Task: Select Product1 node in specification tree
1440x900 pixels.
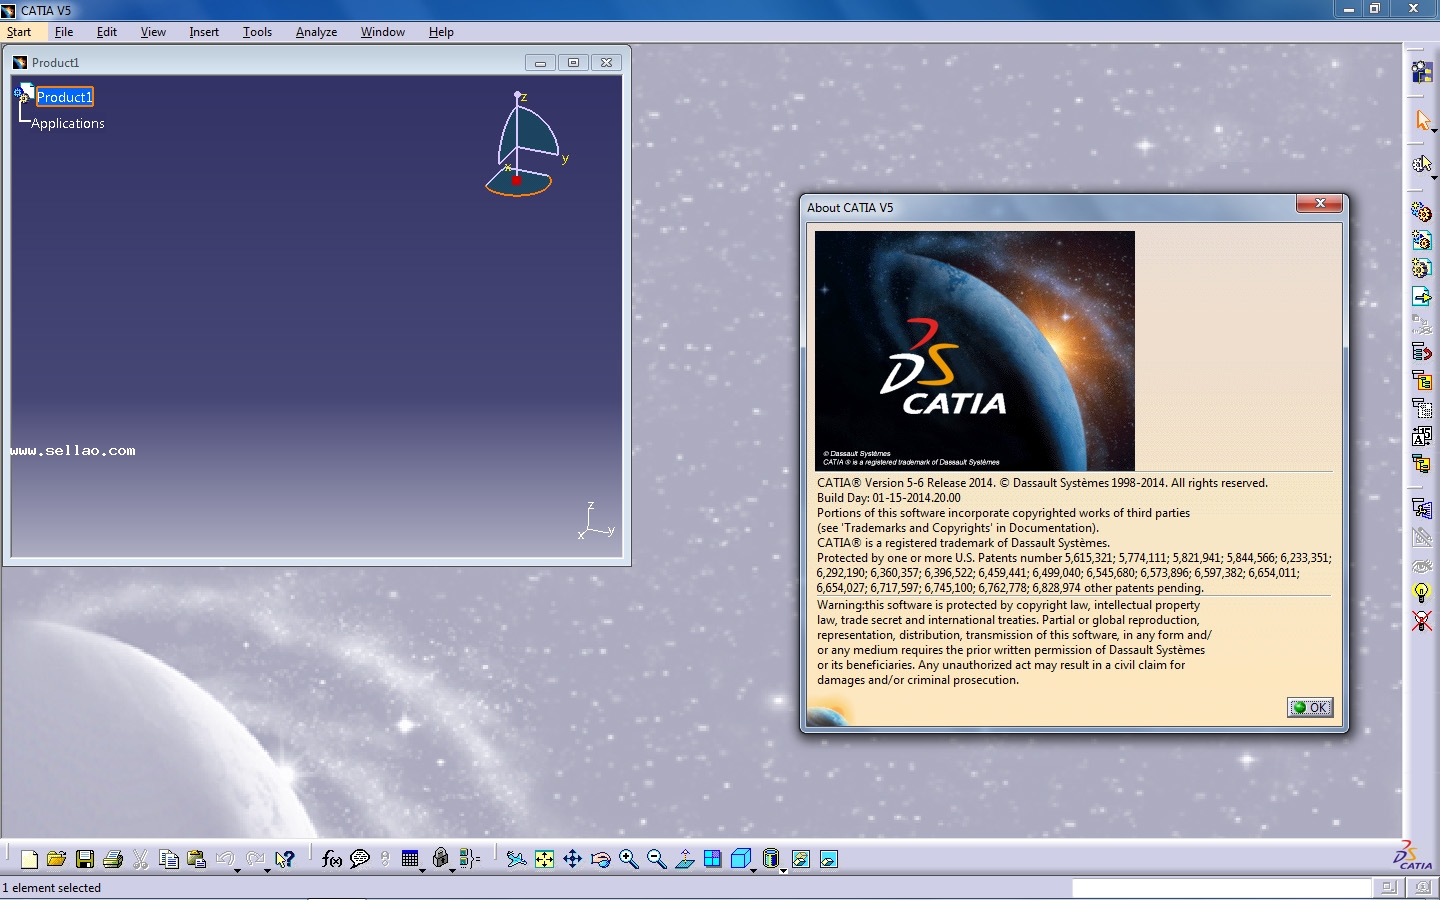Action: (65, 97)
